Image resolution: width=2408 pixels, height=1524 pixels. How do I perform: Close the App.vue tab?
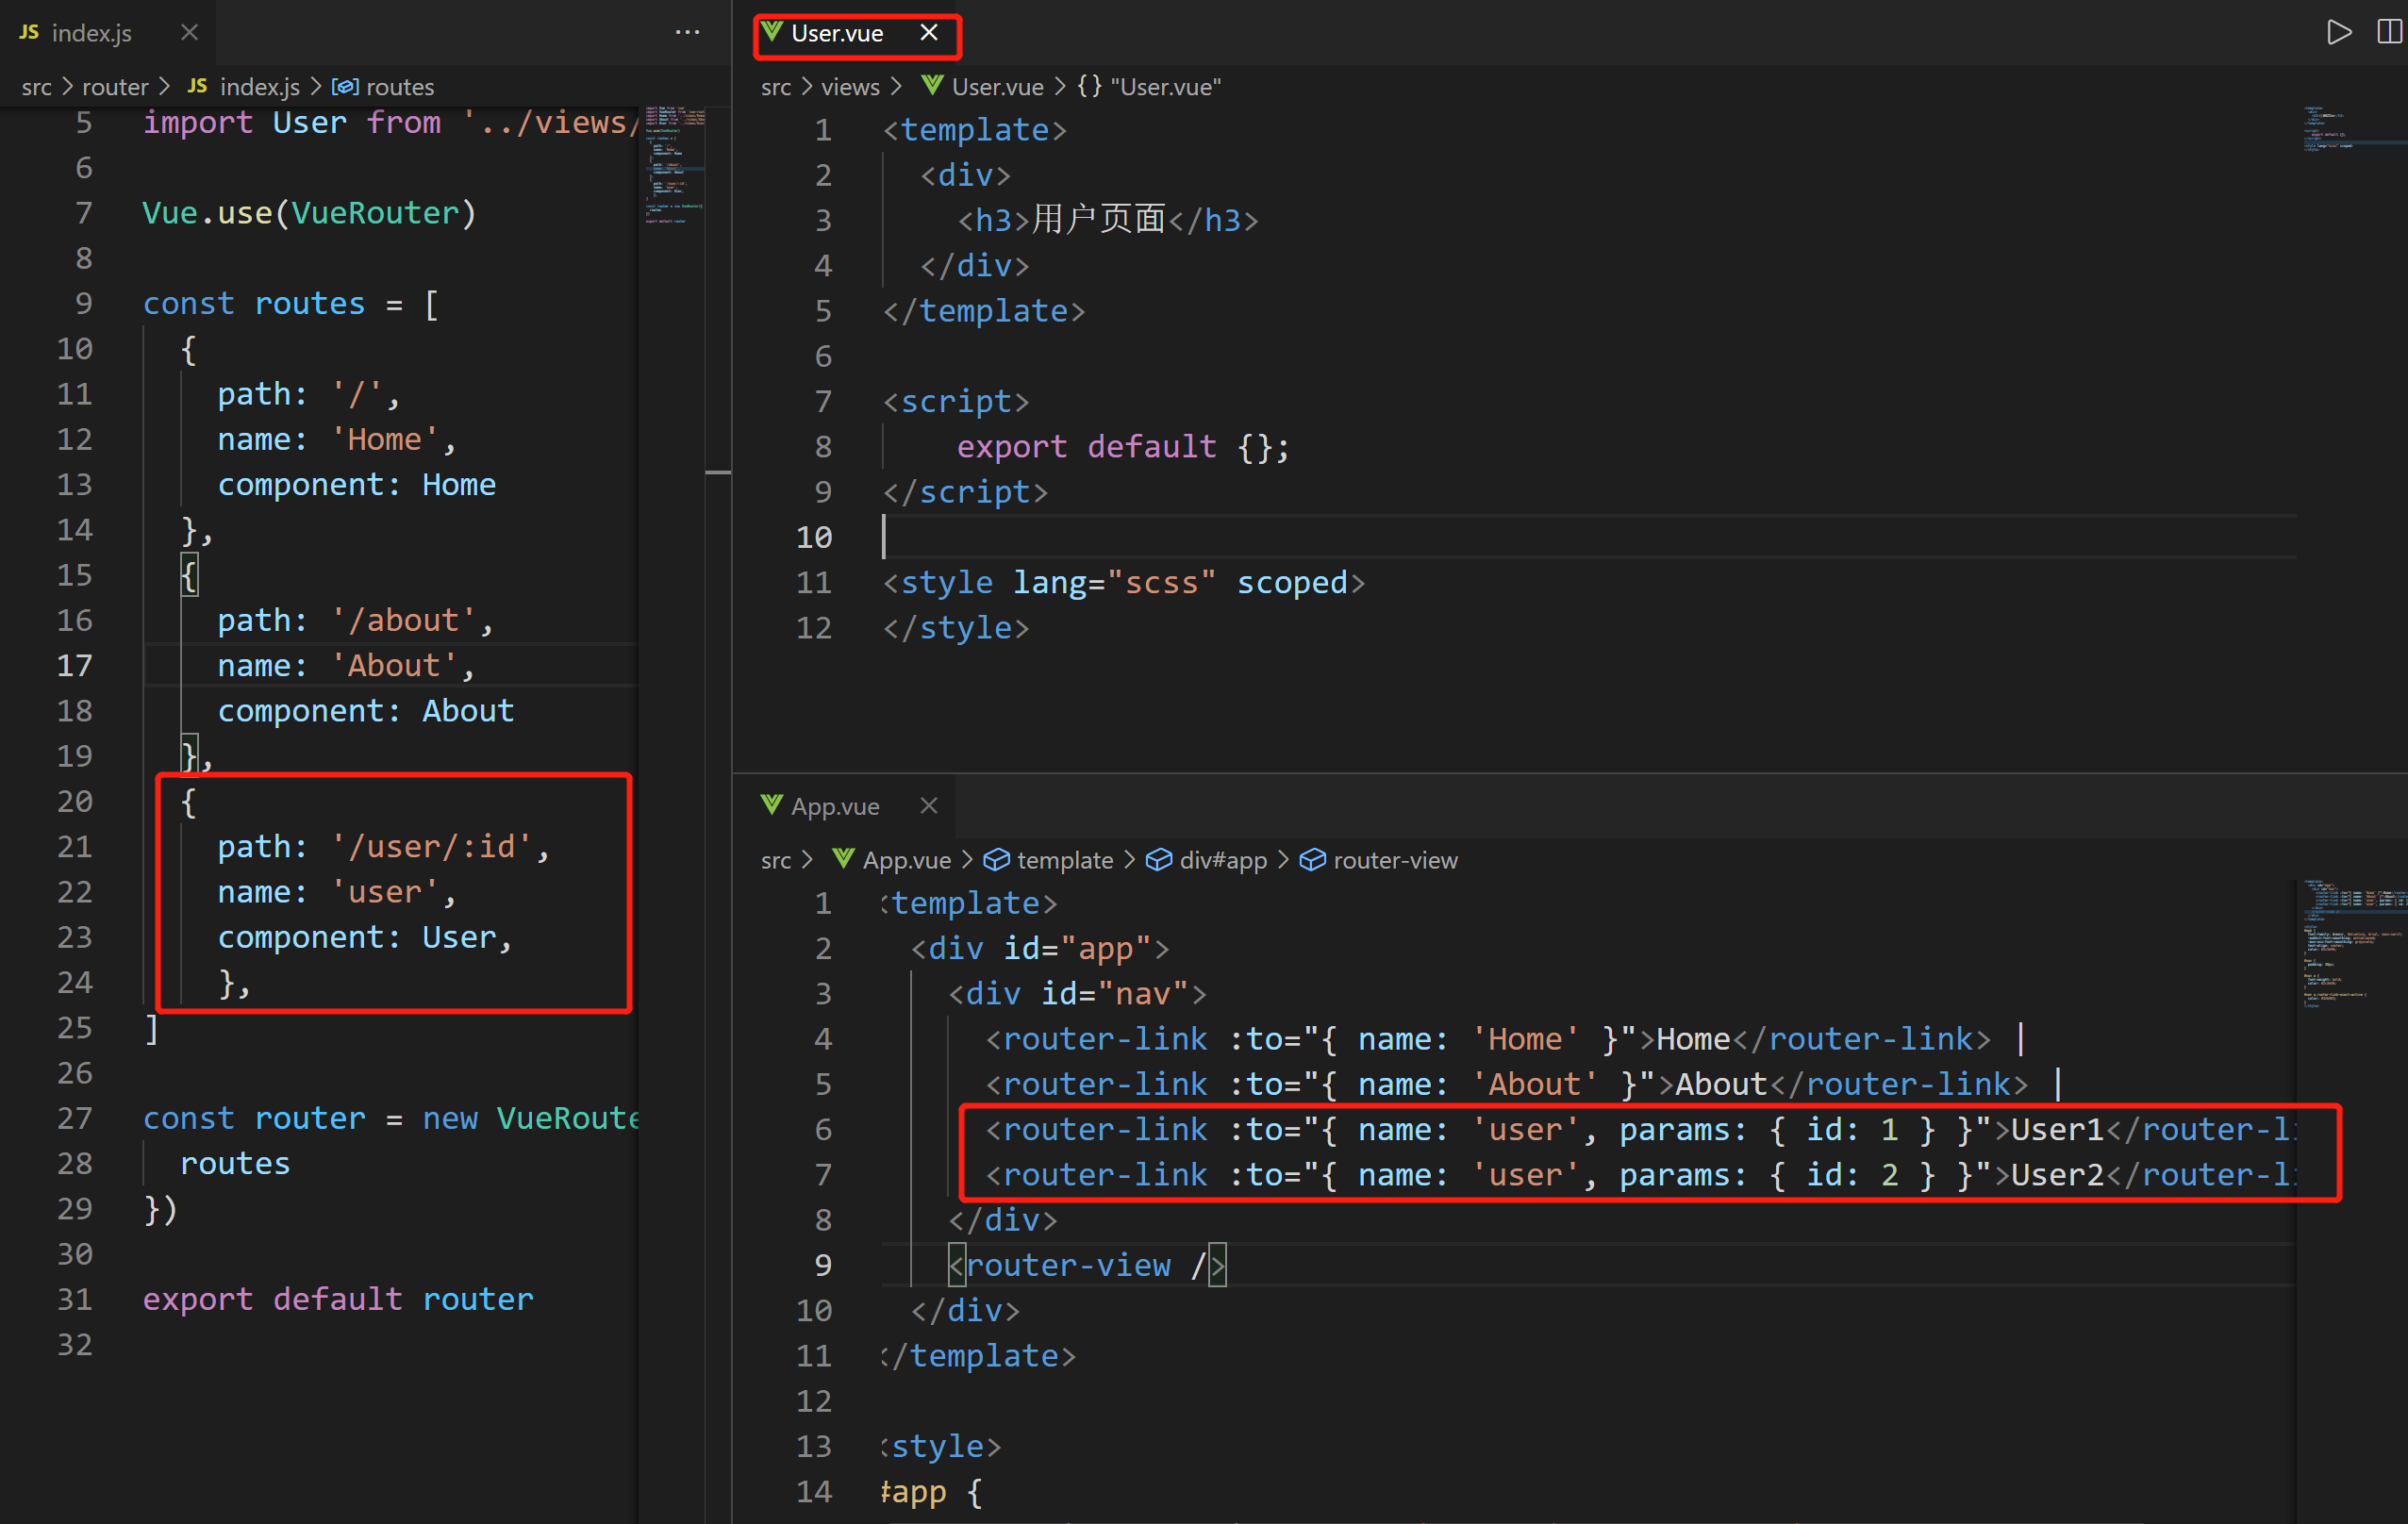pos(929,806)
